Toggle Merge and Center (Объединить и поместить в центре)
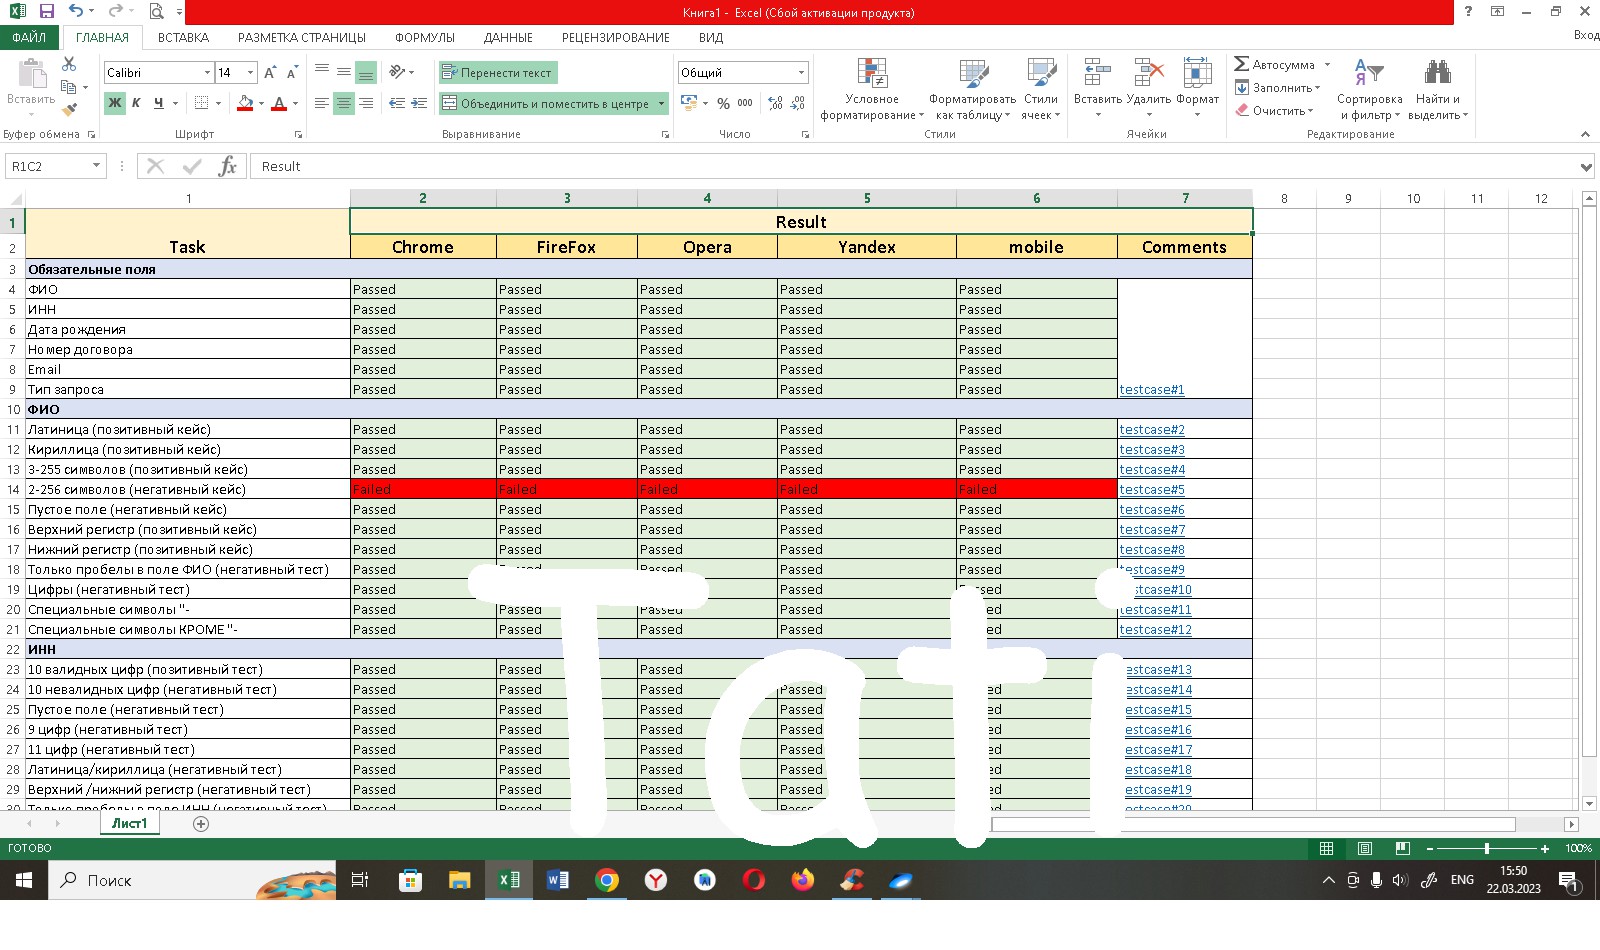The image size is (1600, 950). 546,103
